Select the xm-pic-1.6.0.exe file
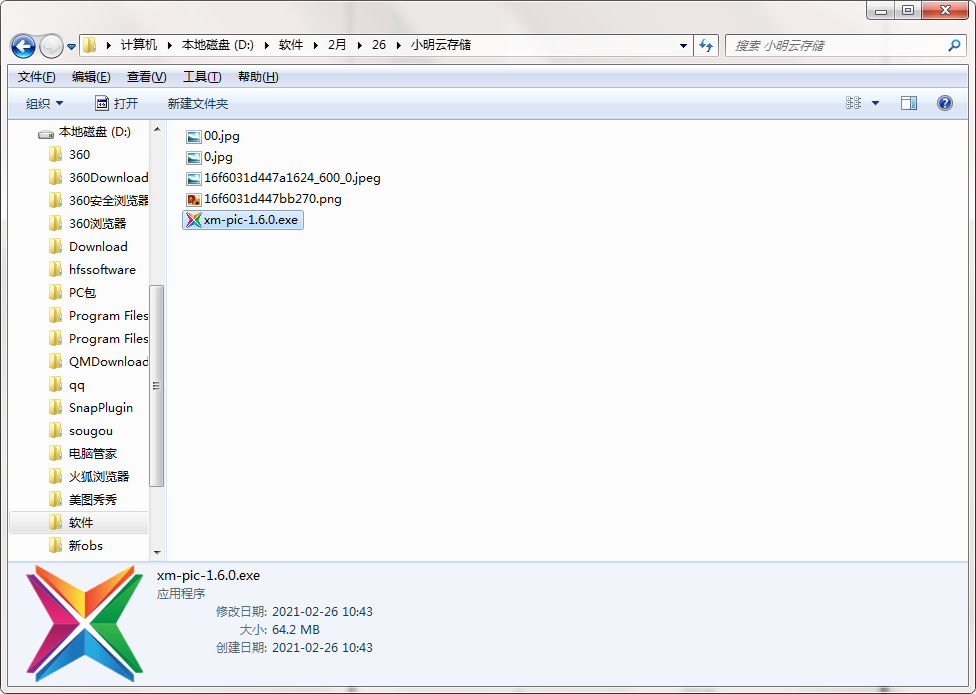Viewport: 976px width, 694px height. click(243, 220)
